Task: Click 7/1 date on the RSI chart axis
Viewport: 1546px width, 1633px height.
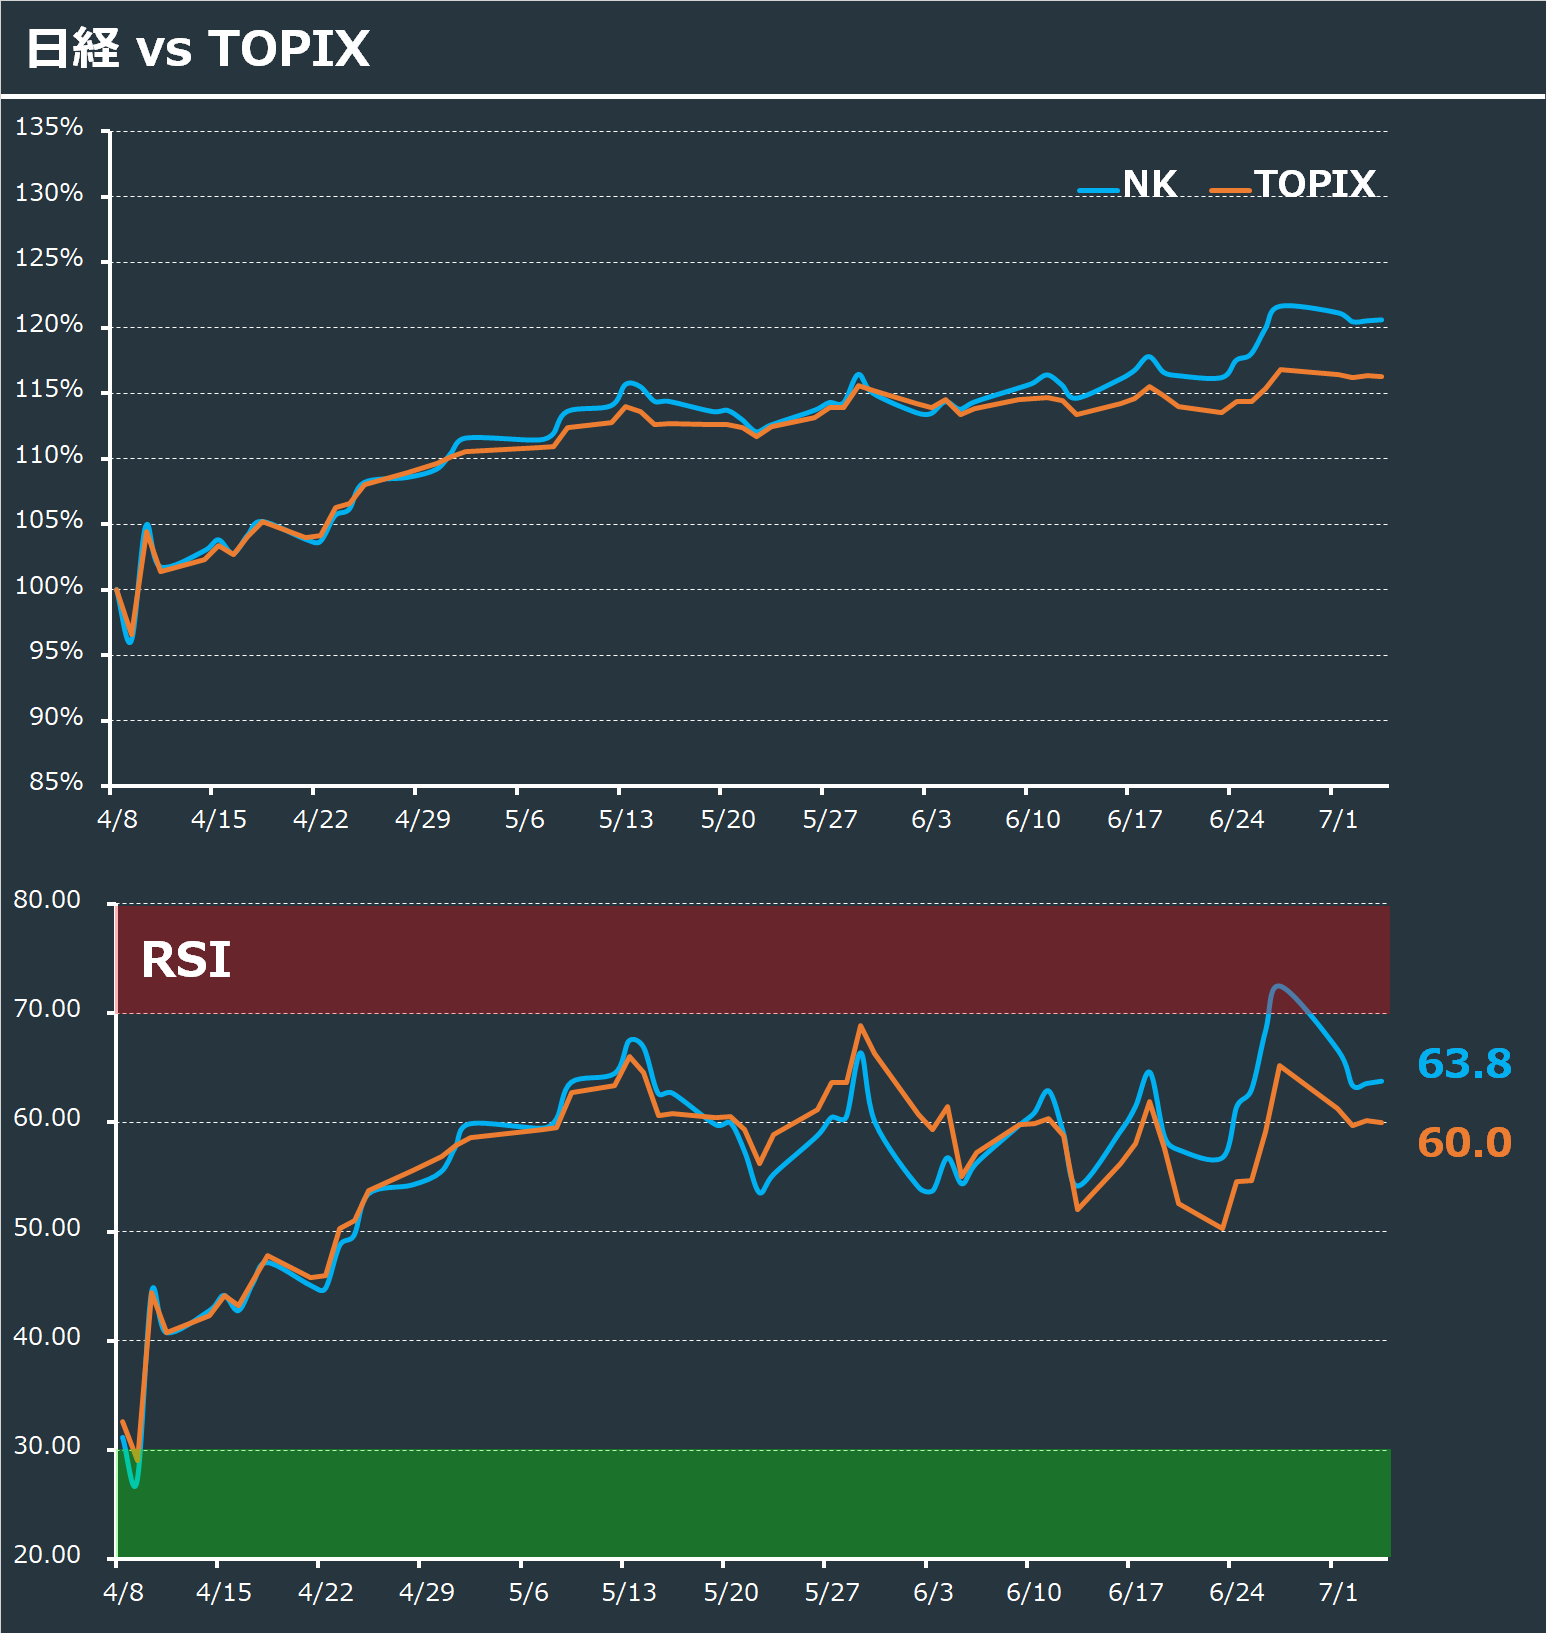Action: coord(1339,1592)
